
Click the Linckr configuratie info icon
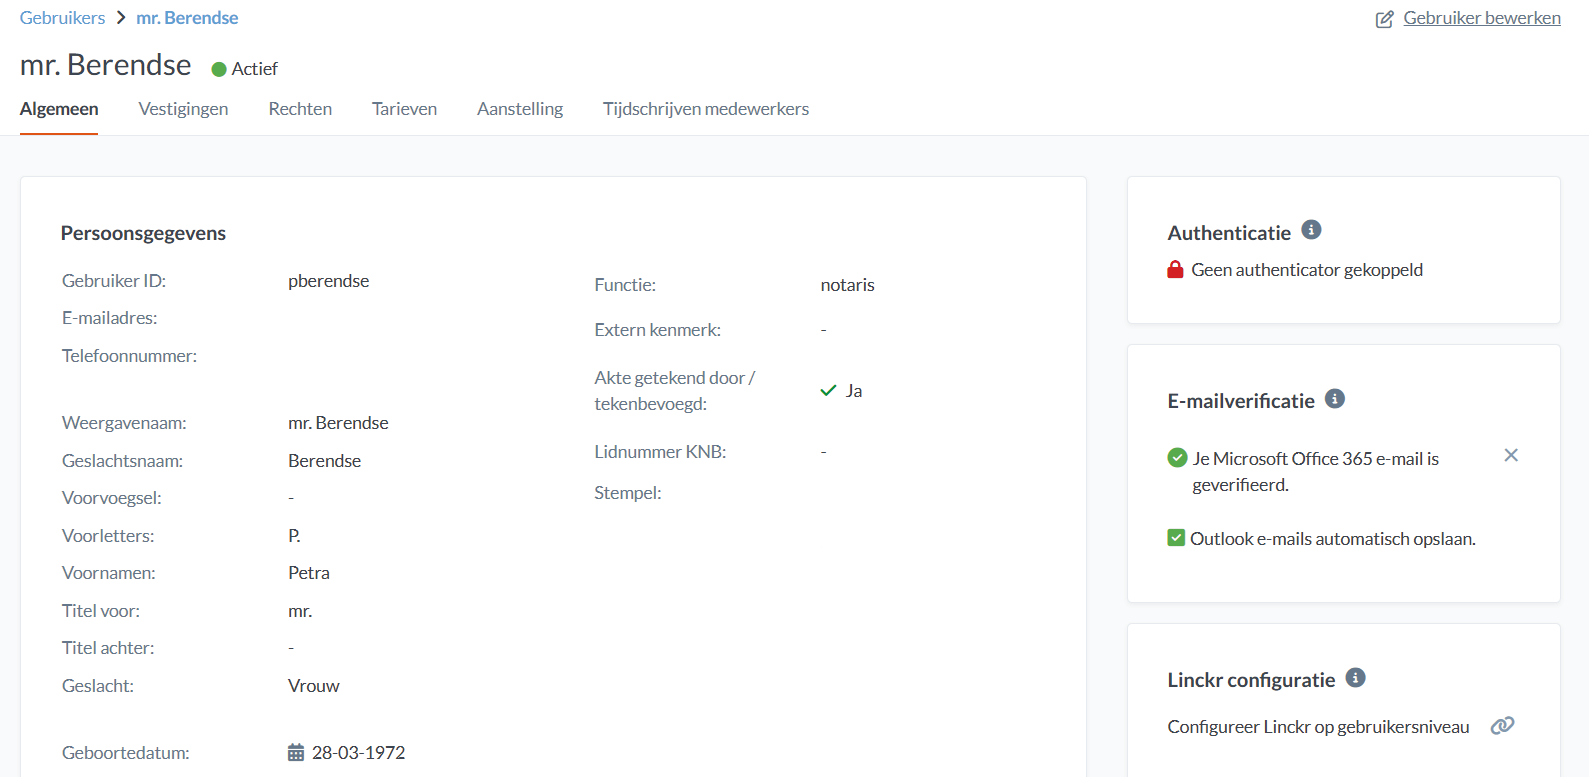click(x=1355, y=678)
